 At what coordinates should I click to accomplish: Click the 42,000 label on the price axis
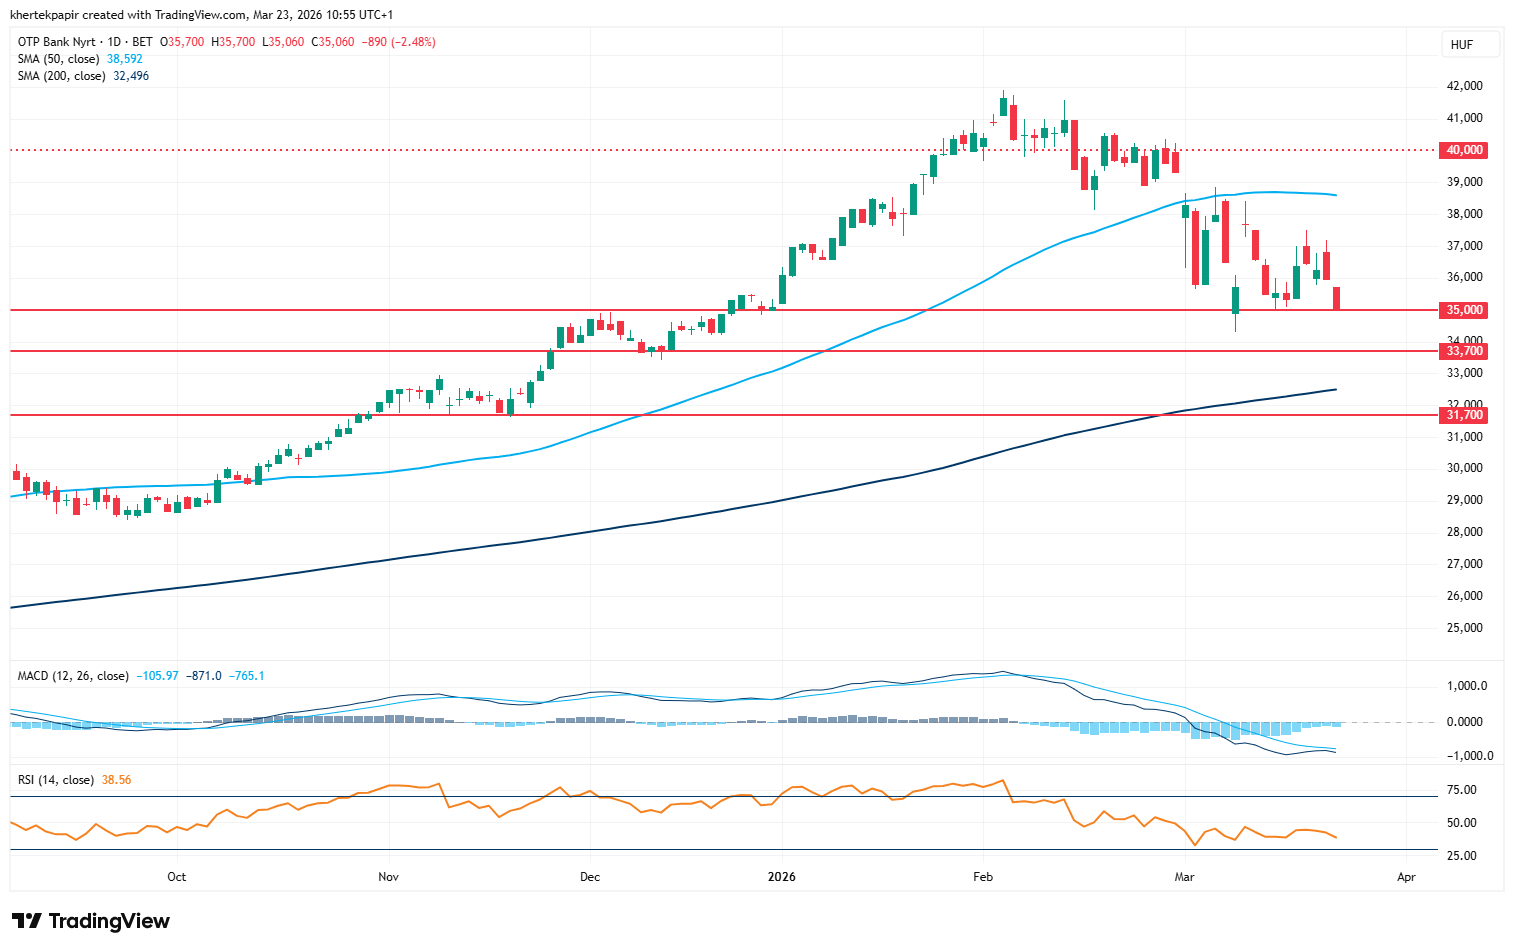pyautogui.click(x=1465, y=86)
